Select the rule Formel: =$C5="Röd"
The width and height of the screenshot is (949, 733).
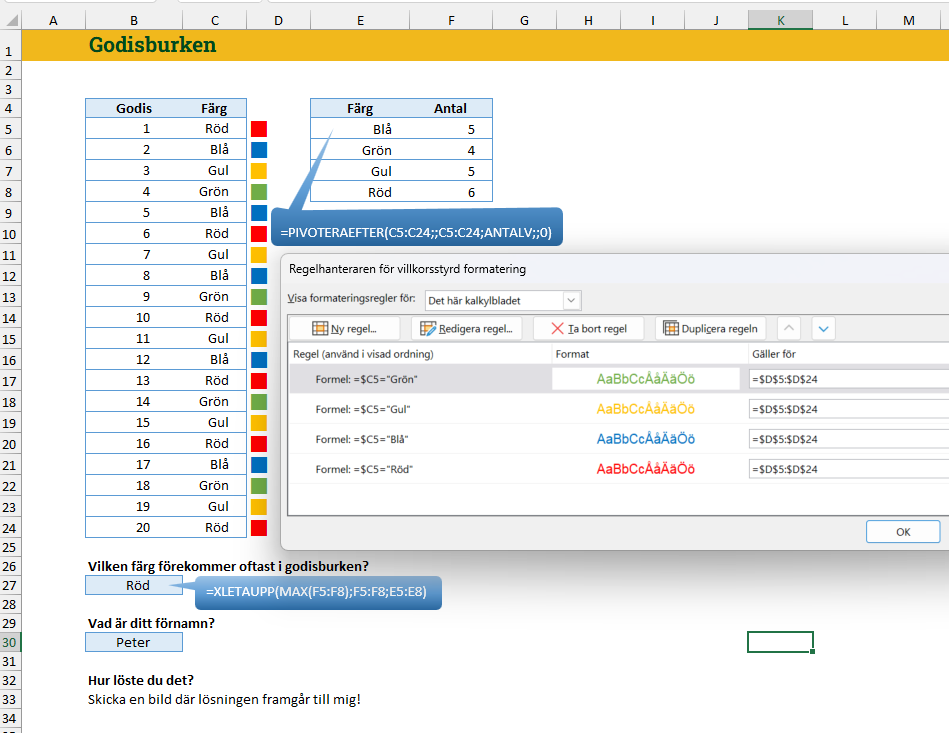(364, 469)
